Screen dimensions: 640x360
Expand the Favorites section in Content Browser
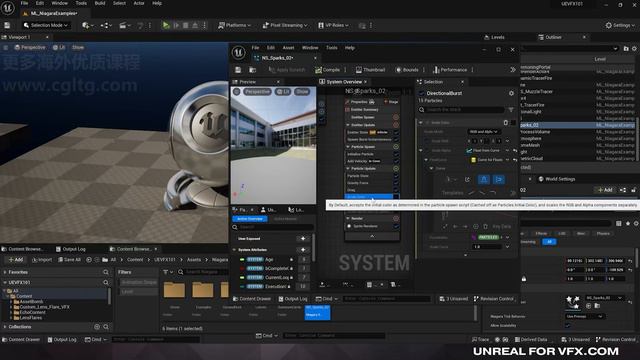coord(5,272)
